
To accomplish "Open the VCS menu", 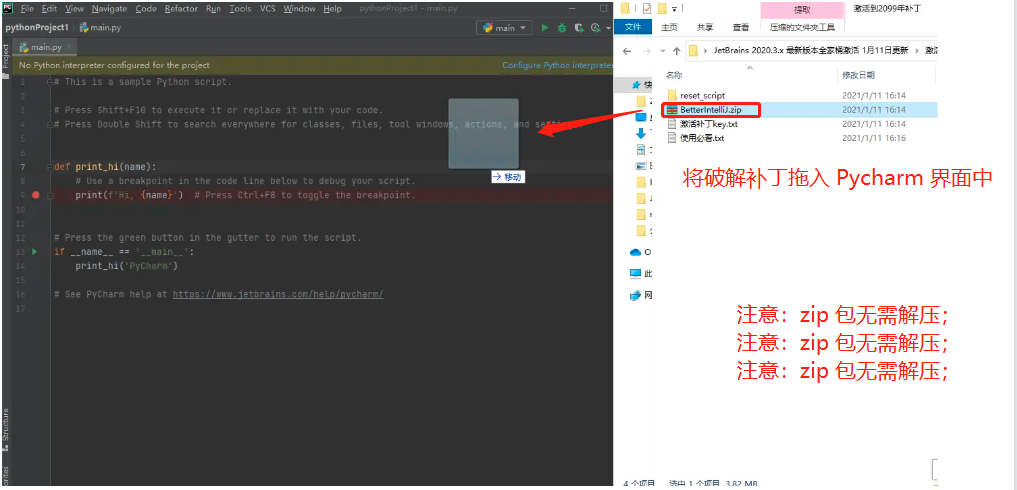I will (268, 9).
